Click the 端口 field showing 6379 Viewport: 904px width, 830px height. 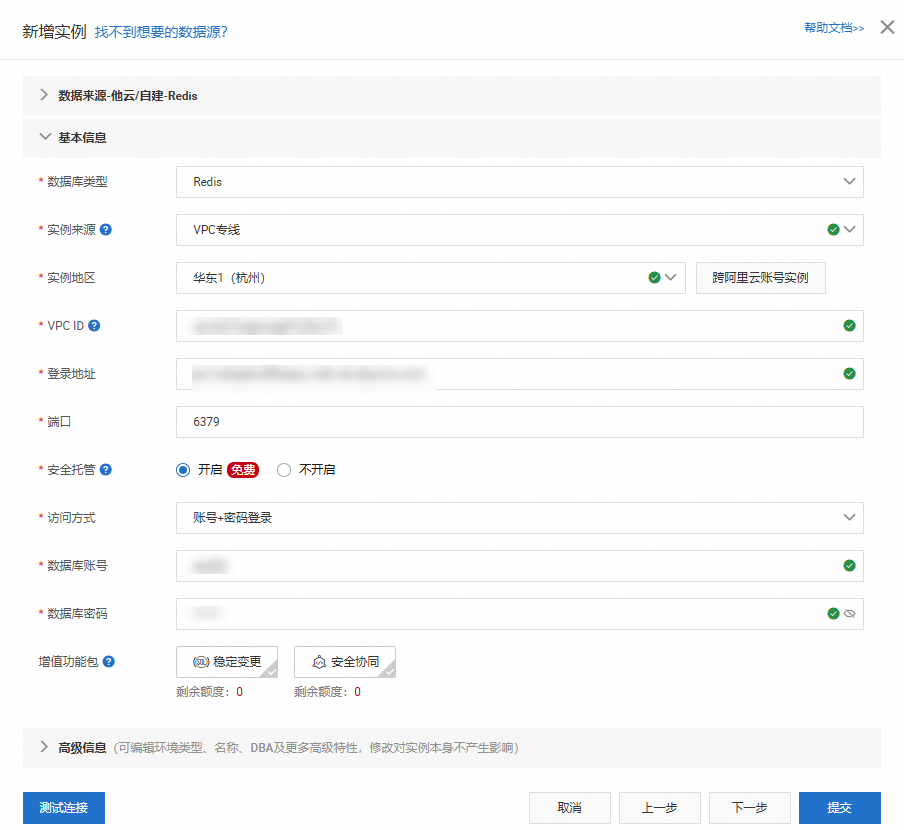[519, 422]
